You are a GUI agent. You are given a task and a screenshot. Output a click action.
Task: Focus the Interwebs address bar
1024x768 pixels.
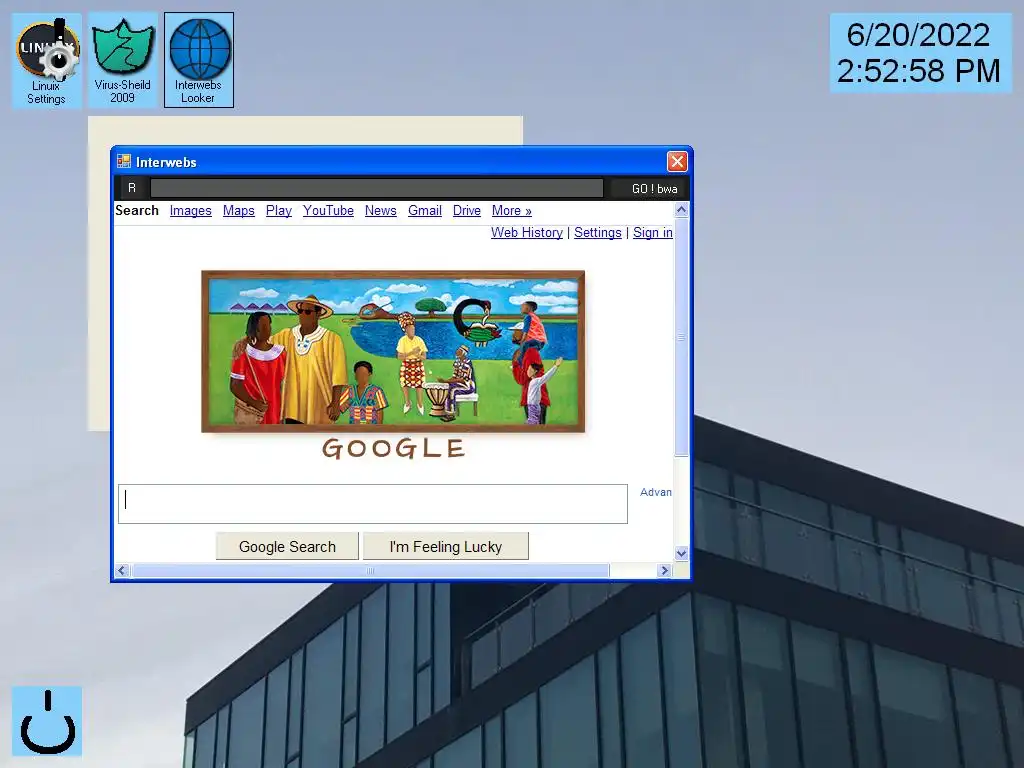(377, 188)
